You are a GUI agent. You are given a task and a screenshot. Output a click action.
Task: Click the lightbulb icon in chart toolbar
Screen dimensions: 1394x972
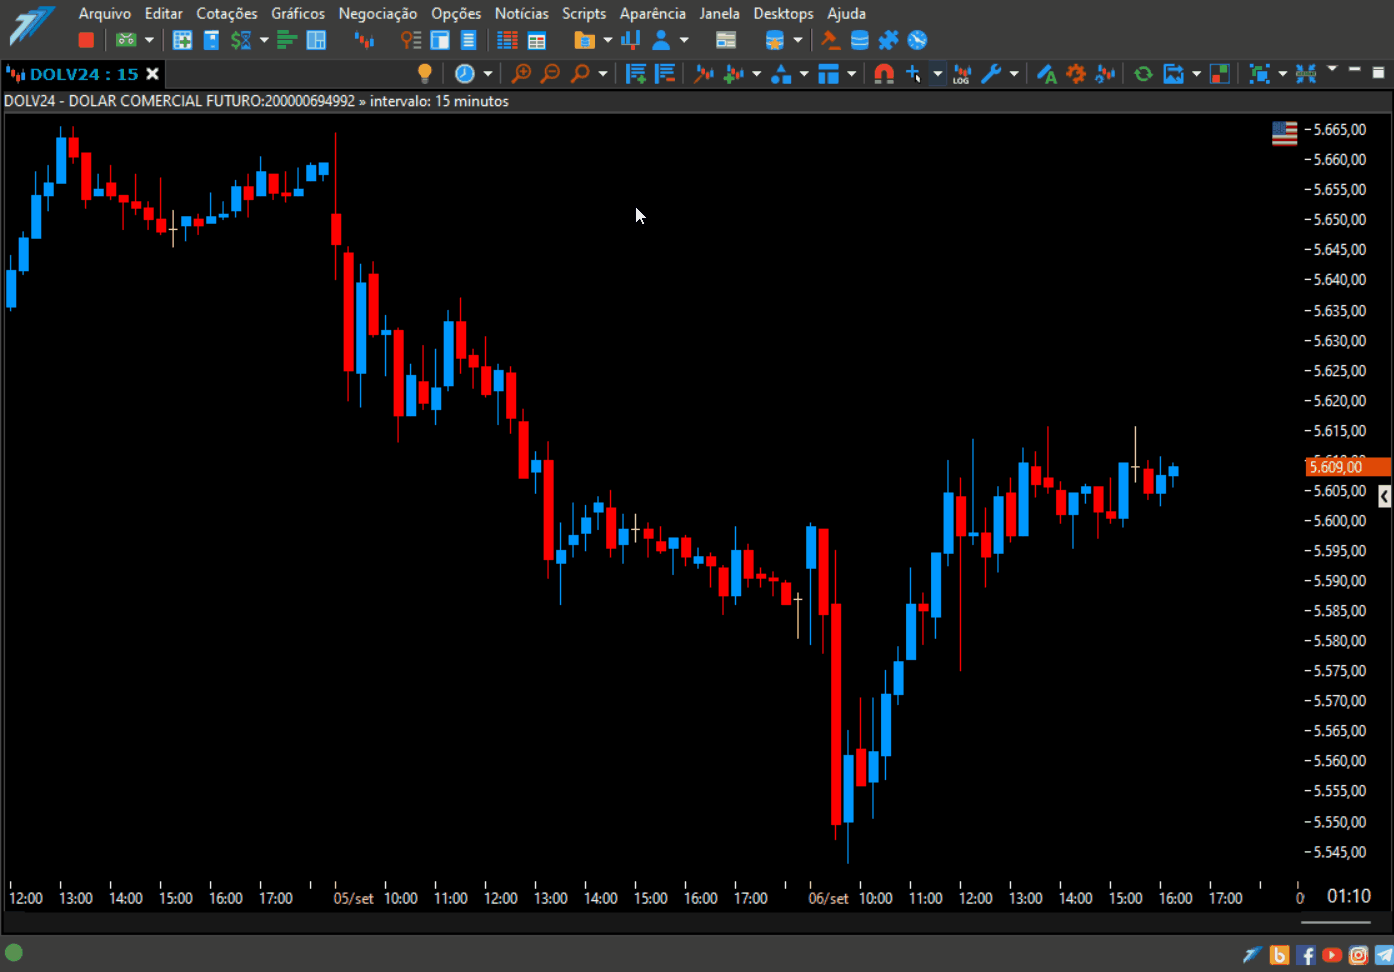click(x=425, y=73)
